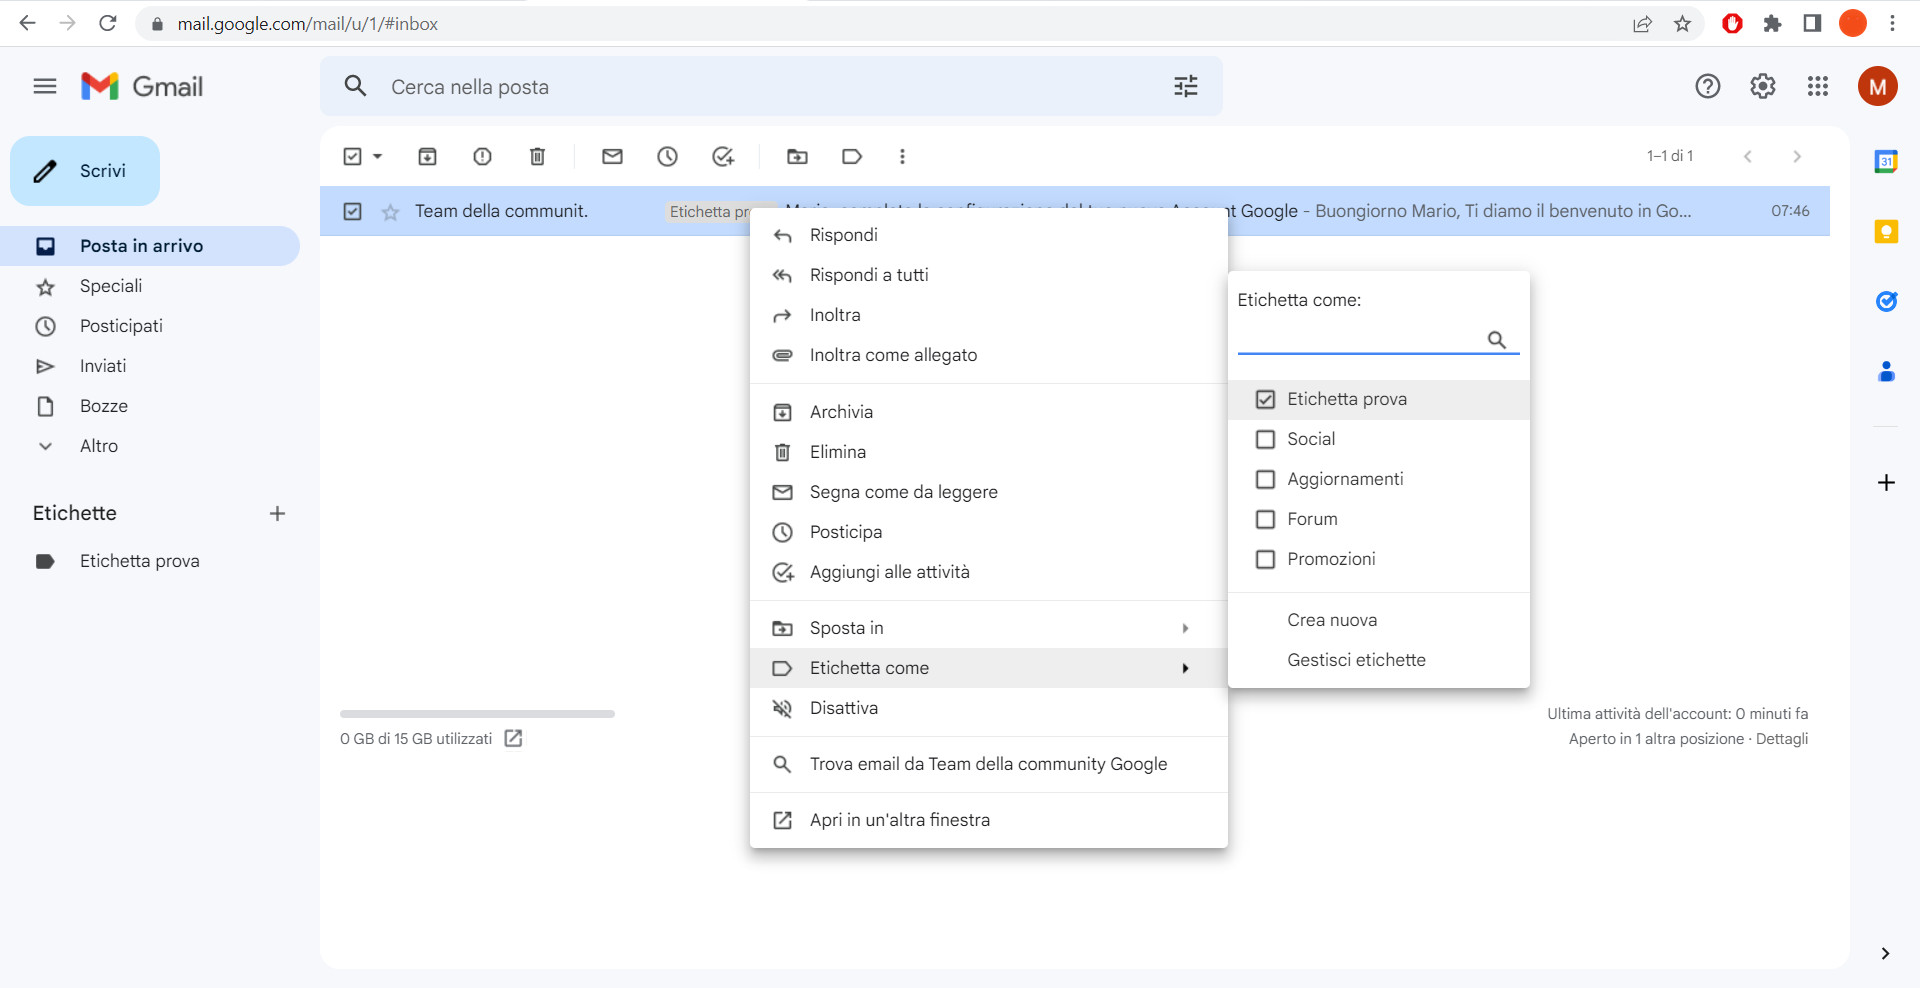Image resolution: width=1920 pixels, height=988 pixels.
Task: Mark email as unread via envelope icon
Action: (612, 157)
